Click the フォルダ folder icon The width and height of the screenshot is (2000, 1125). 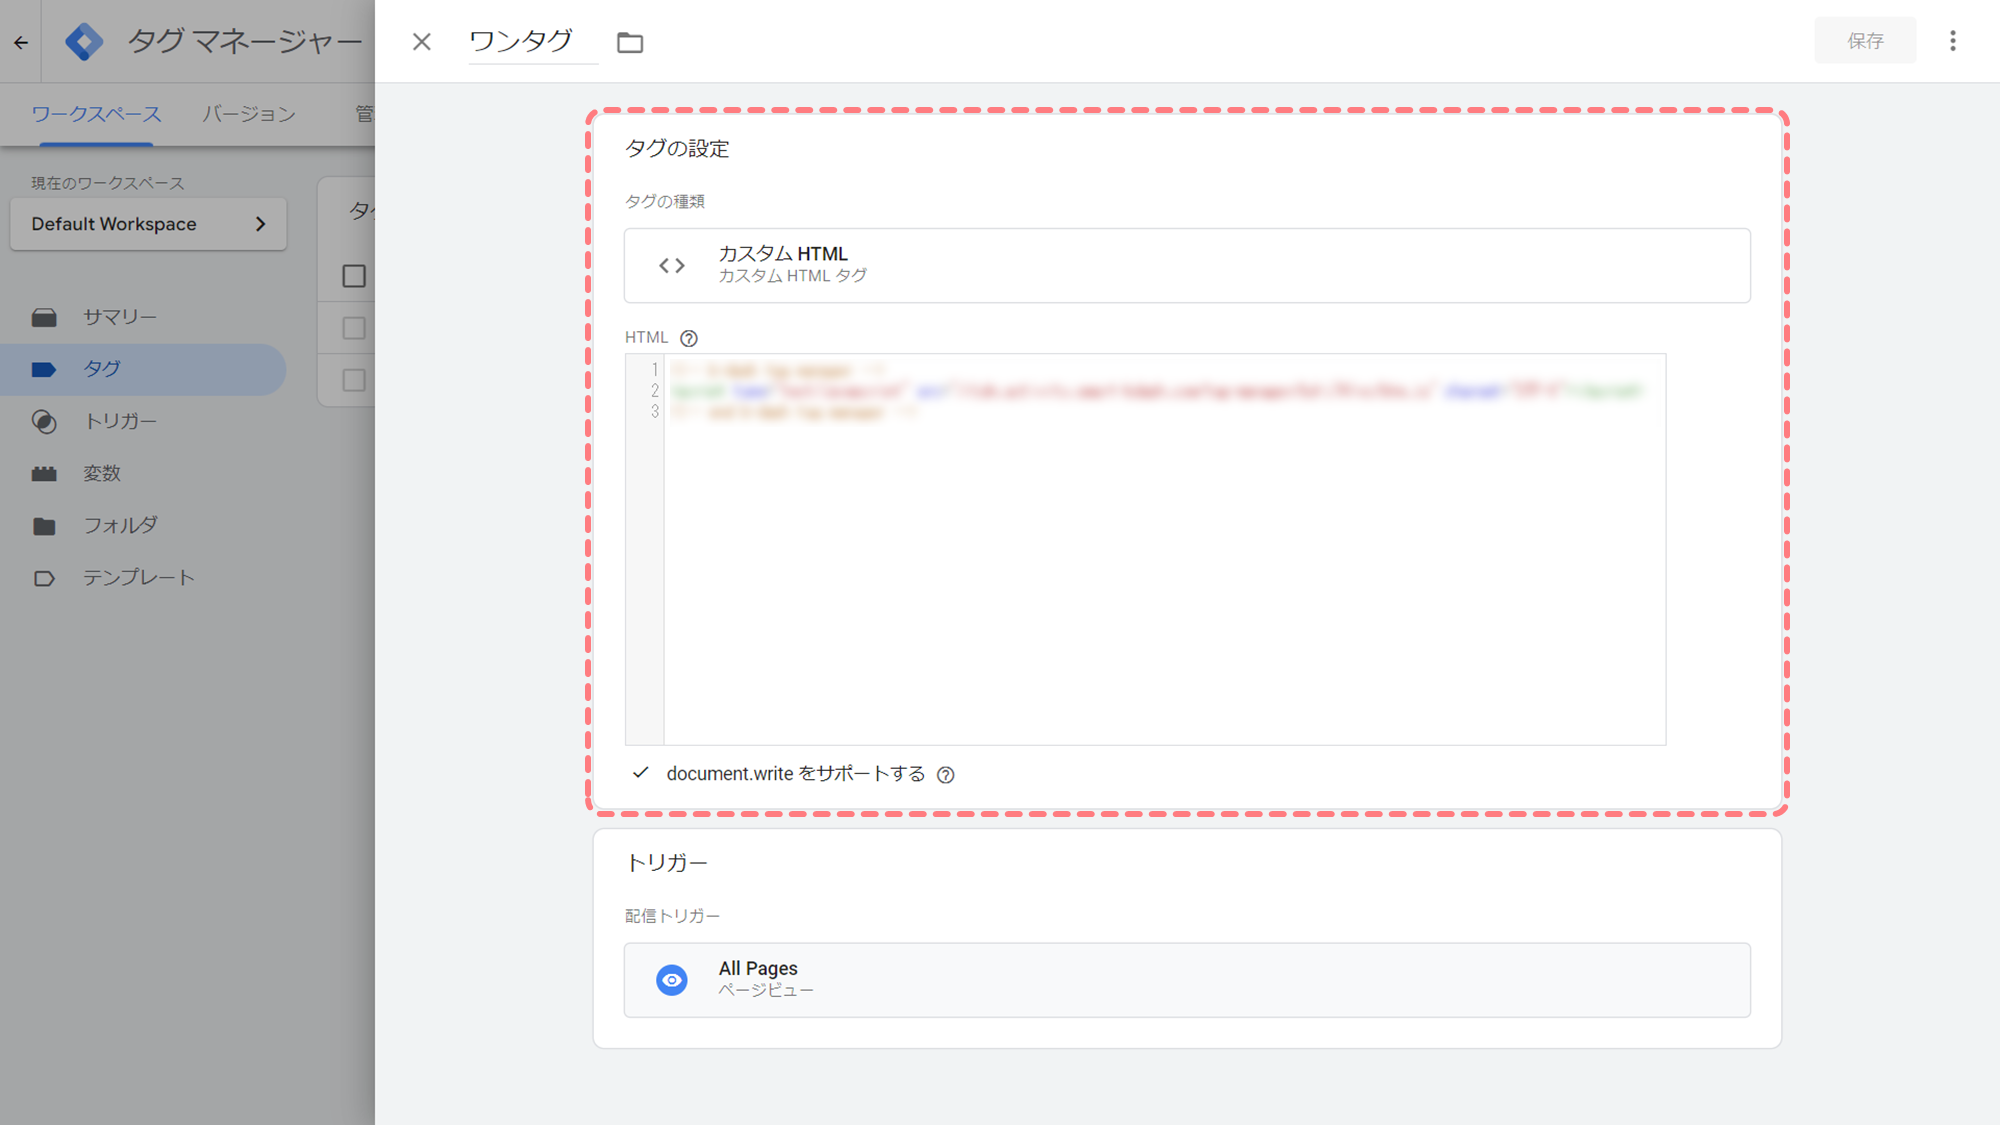tap(44, 526)
